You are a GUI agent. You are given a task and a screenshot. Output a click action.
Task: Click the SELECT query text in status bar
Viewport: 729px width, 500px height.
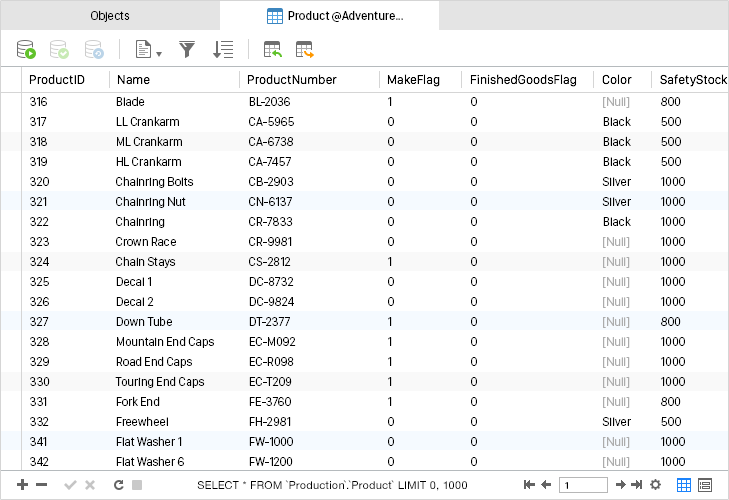pyautogui.click(x=332, y=485)
